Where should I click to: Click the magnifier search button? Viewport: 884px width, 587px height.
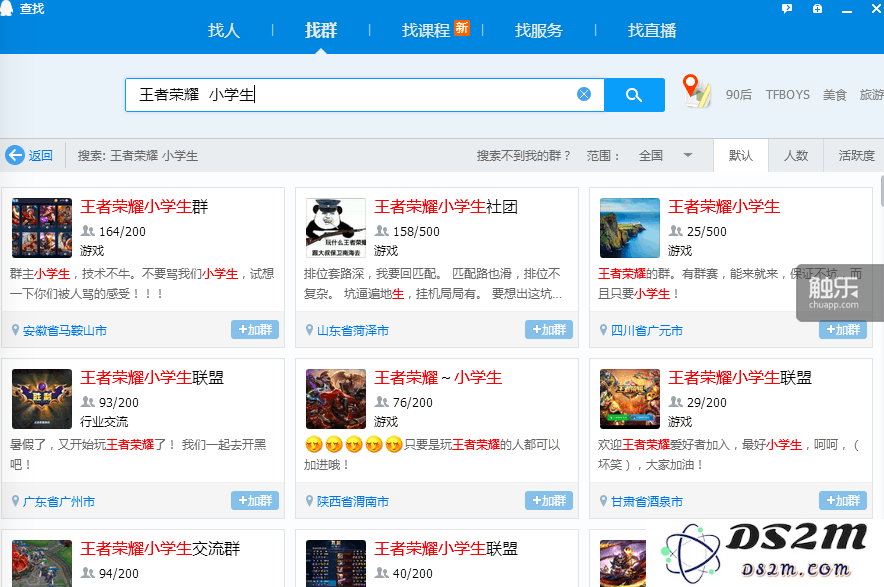point(634,95)
